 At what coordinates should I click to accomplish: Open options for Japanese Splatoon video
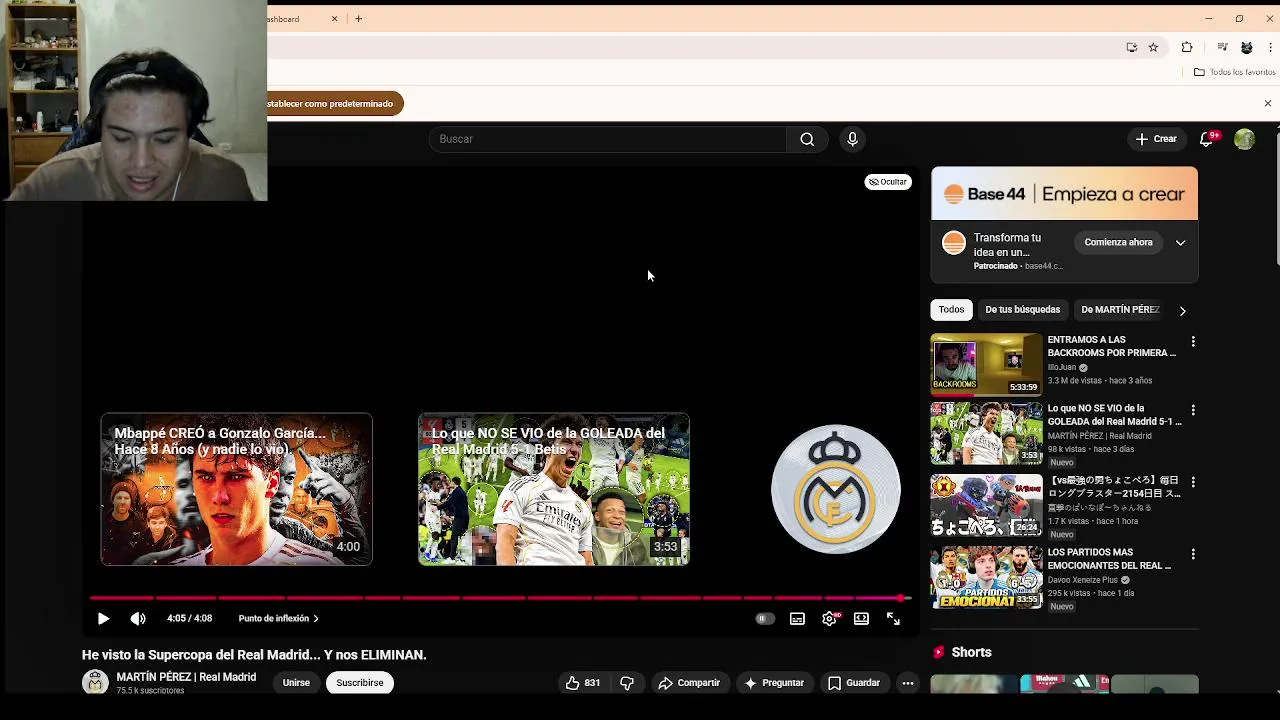pyautogui.click(x=1192, y=483)
